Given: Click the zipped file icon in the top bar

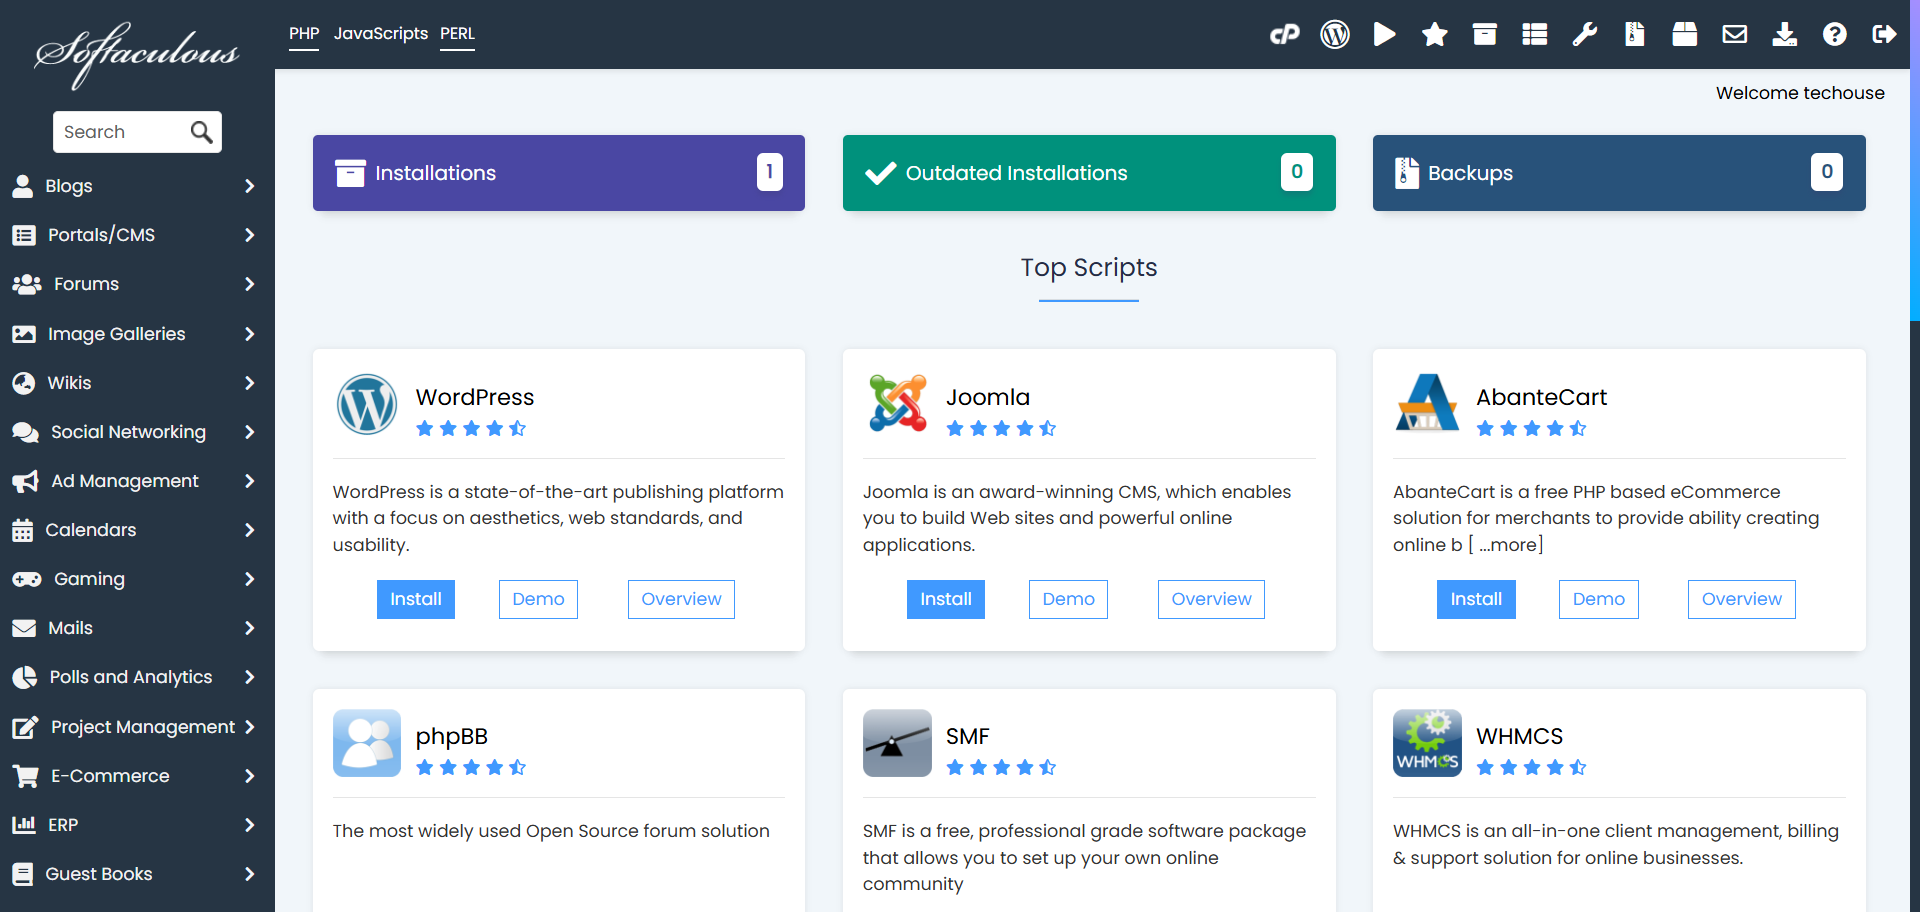Looking at the screenshot, I should coord(1635,35).
